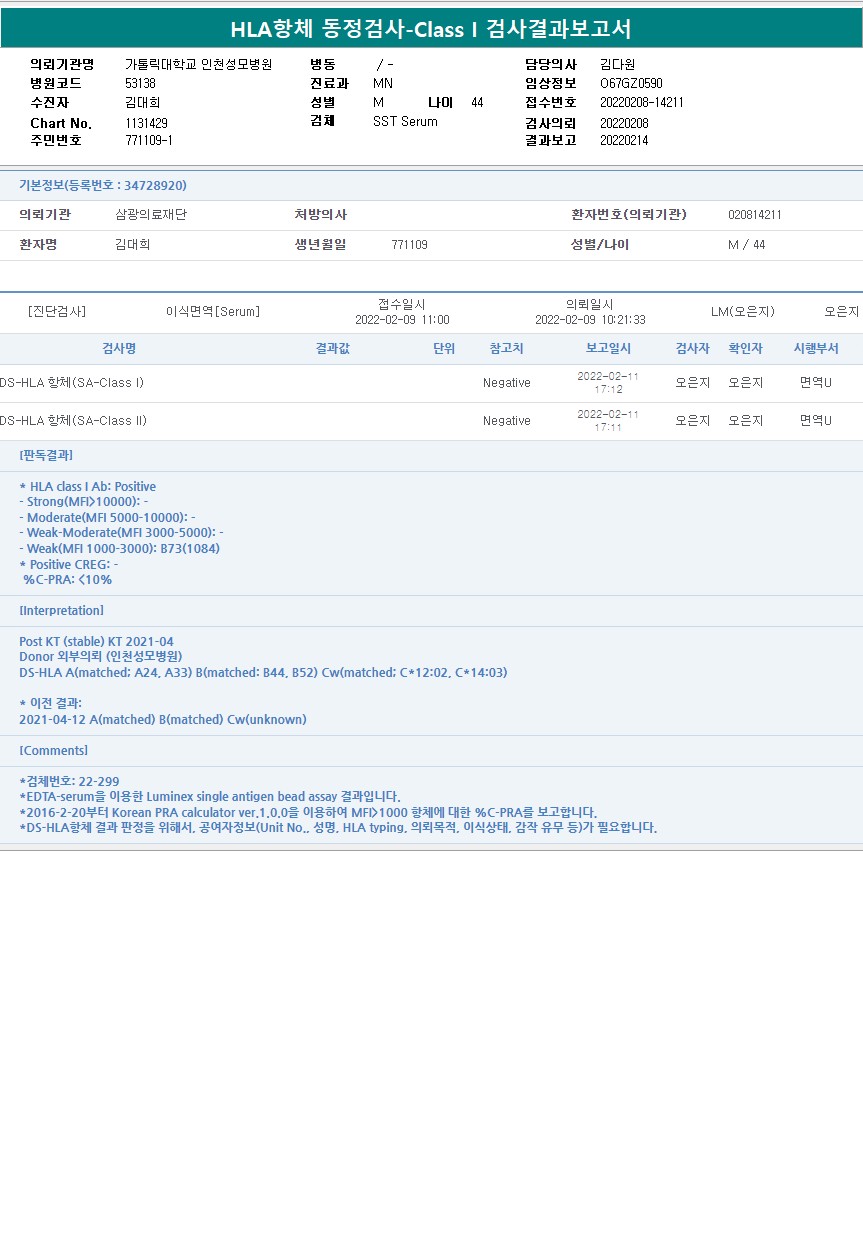The width and height of the screenshot is (863, 1240).
Task: Click the 기본정보(등록번호 : 34728920) header
Action: (103, 186)
